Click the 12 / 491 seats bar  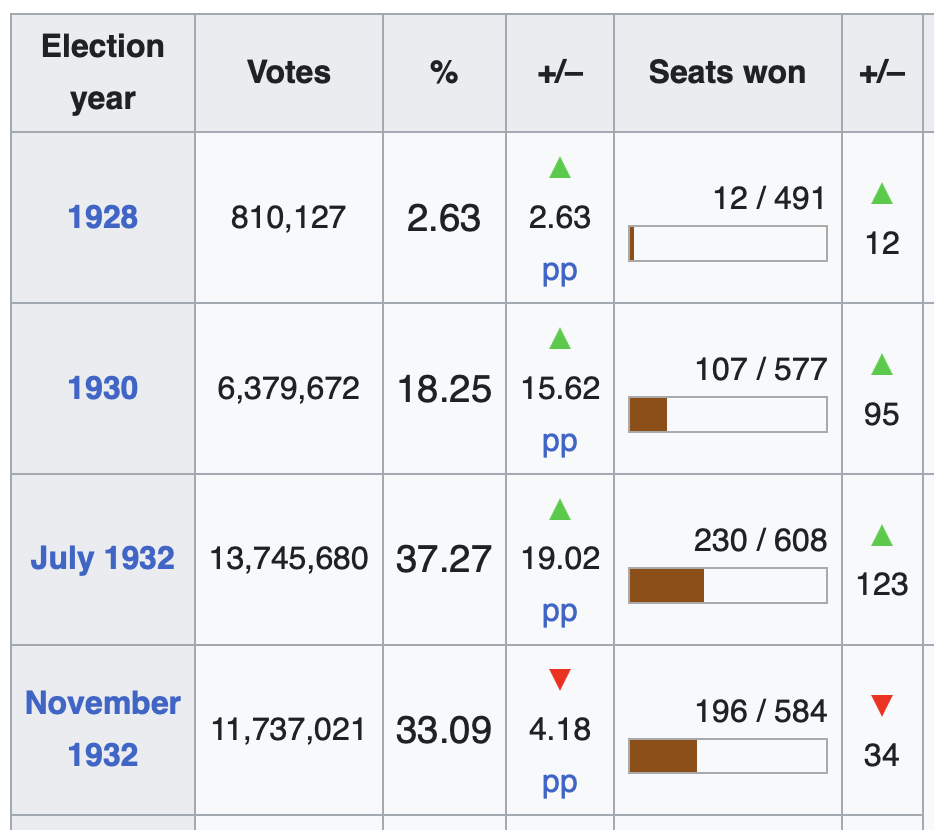(x=728, y=243)
